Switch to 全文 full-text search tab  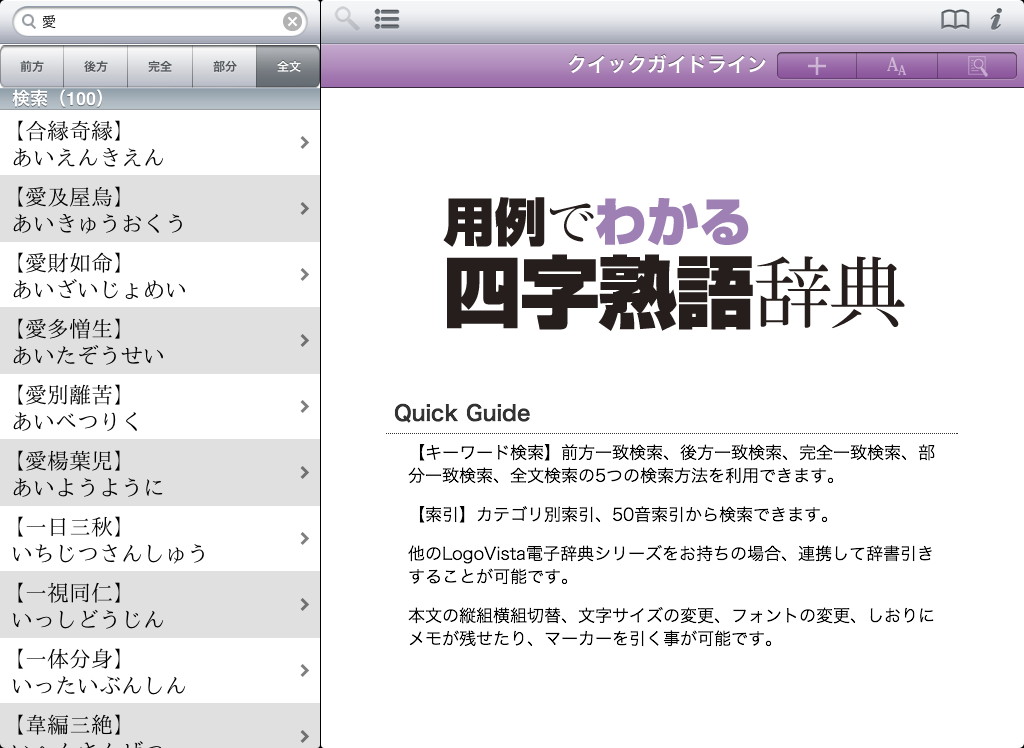coord(288,67)
